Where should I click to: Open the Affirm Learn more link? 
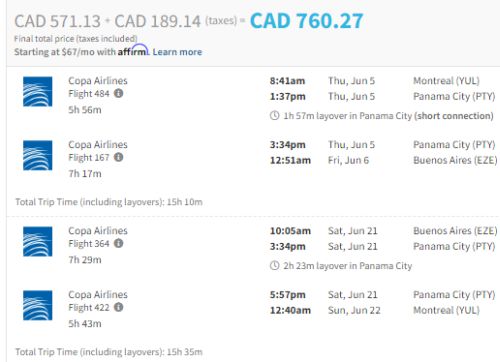pos(177,52)
